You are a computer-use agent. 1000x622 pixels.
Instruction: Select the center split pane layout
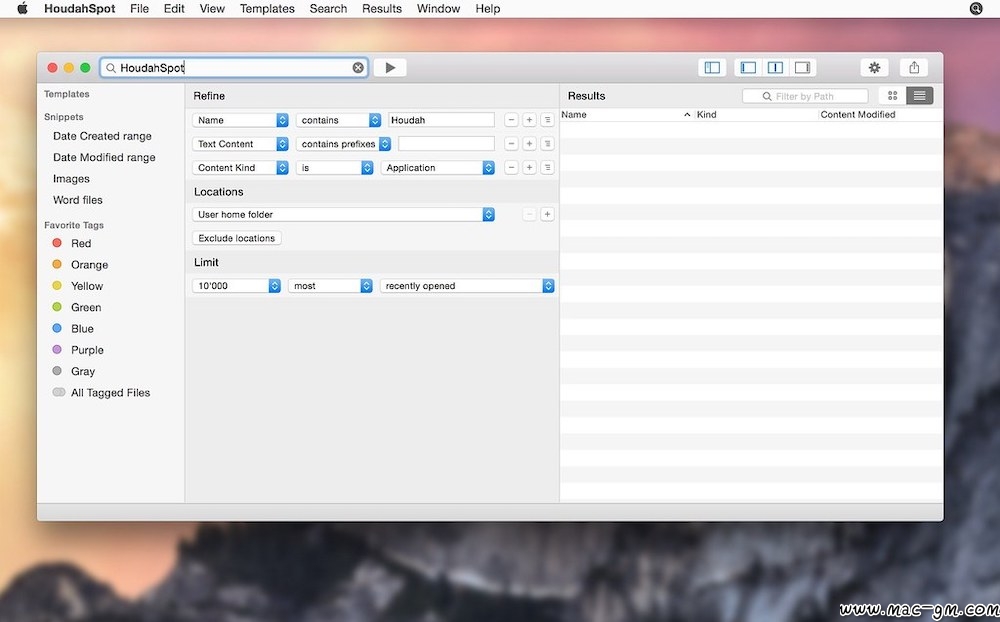click(775, 68)
